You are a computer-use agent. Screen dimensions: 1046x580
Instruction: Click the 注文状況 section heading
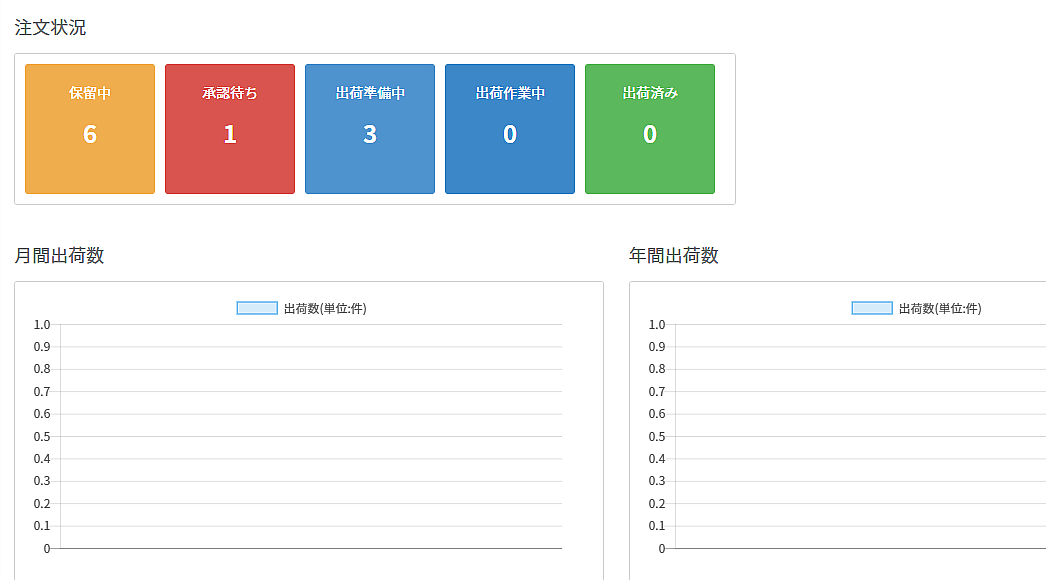50,28
